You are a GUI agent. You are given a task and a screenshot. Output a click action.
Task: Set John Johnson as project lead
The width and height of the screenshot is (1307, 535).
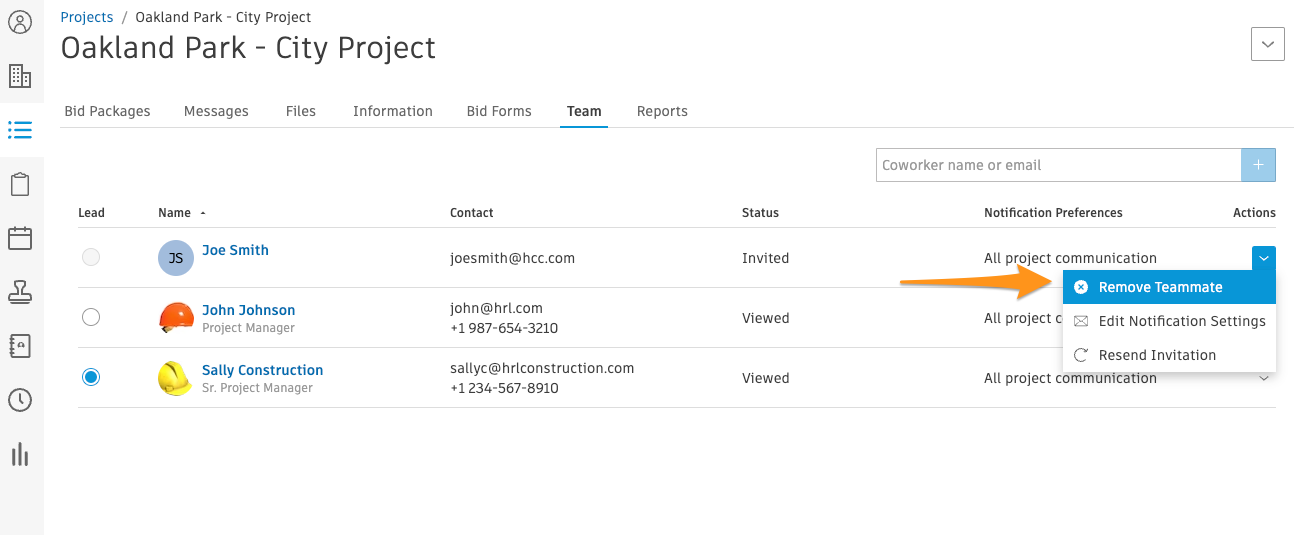click(91, 317)
